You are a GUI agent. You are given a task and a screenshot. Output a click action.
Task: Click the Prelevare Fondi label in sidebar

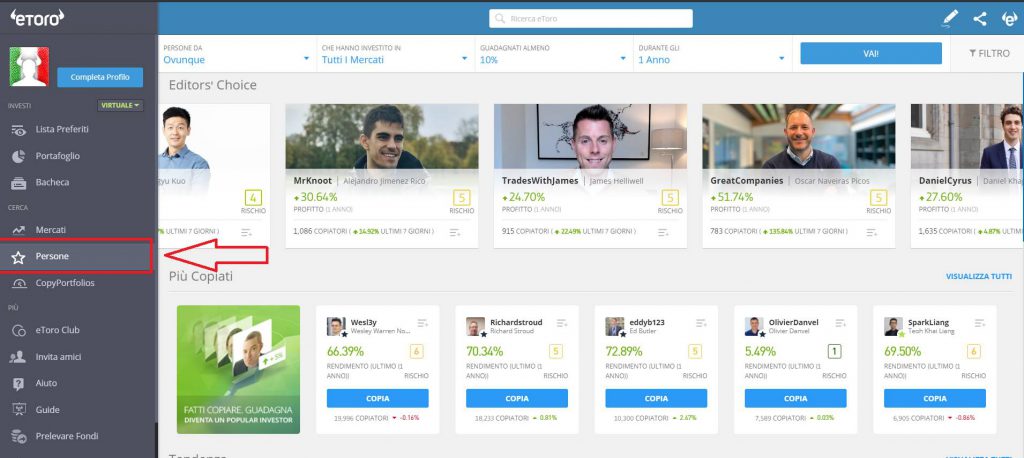(x=67, y=436)
